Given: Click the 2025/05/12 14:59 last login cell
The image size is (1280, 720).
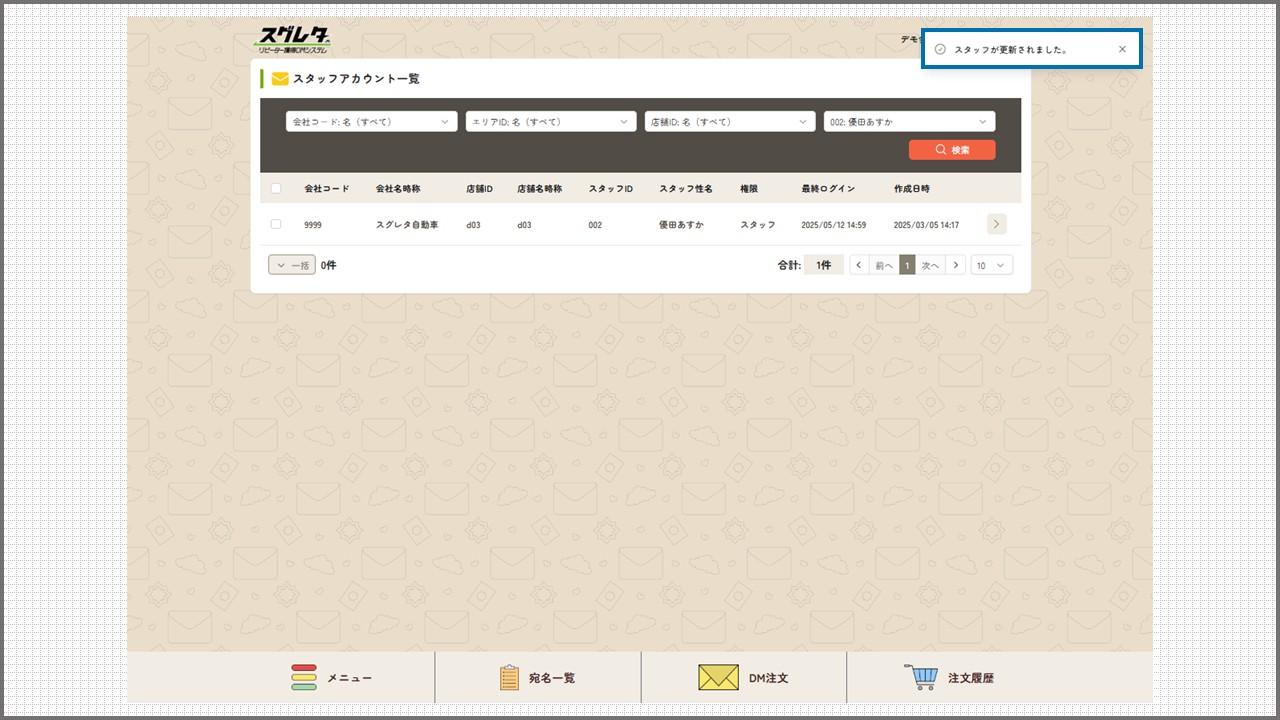Looking at the screenshot, I should (x=834, y=225).
